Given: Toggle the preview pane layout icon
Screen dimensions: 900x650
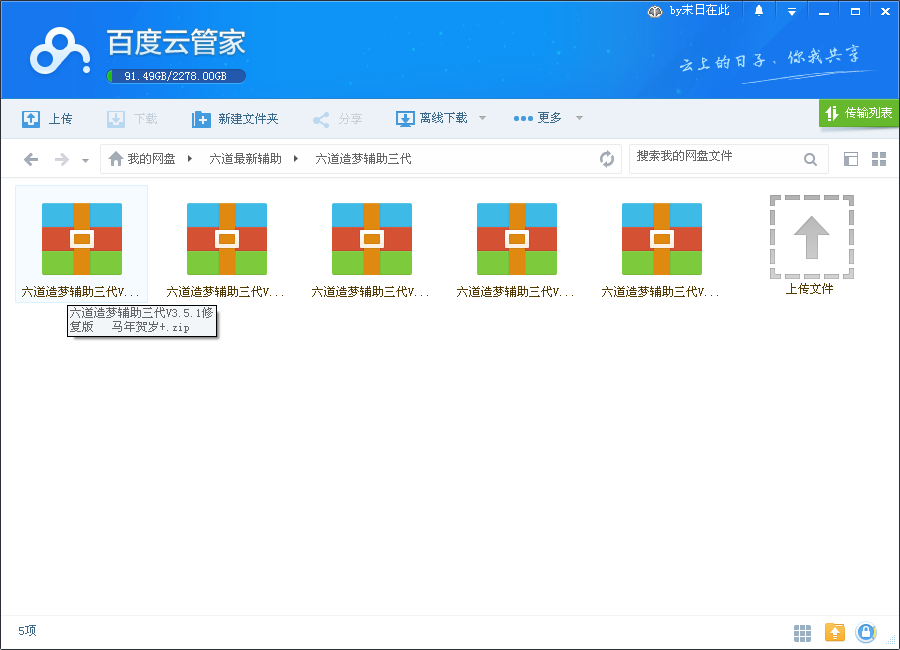Looking at the screenshot, I should [x=851, y=159].
